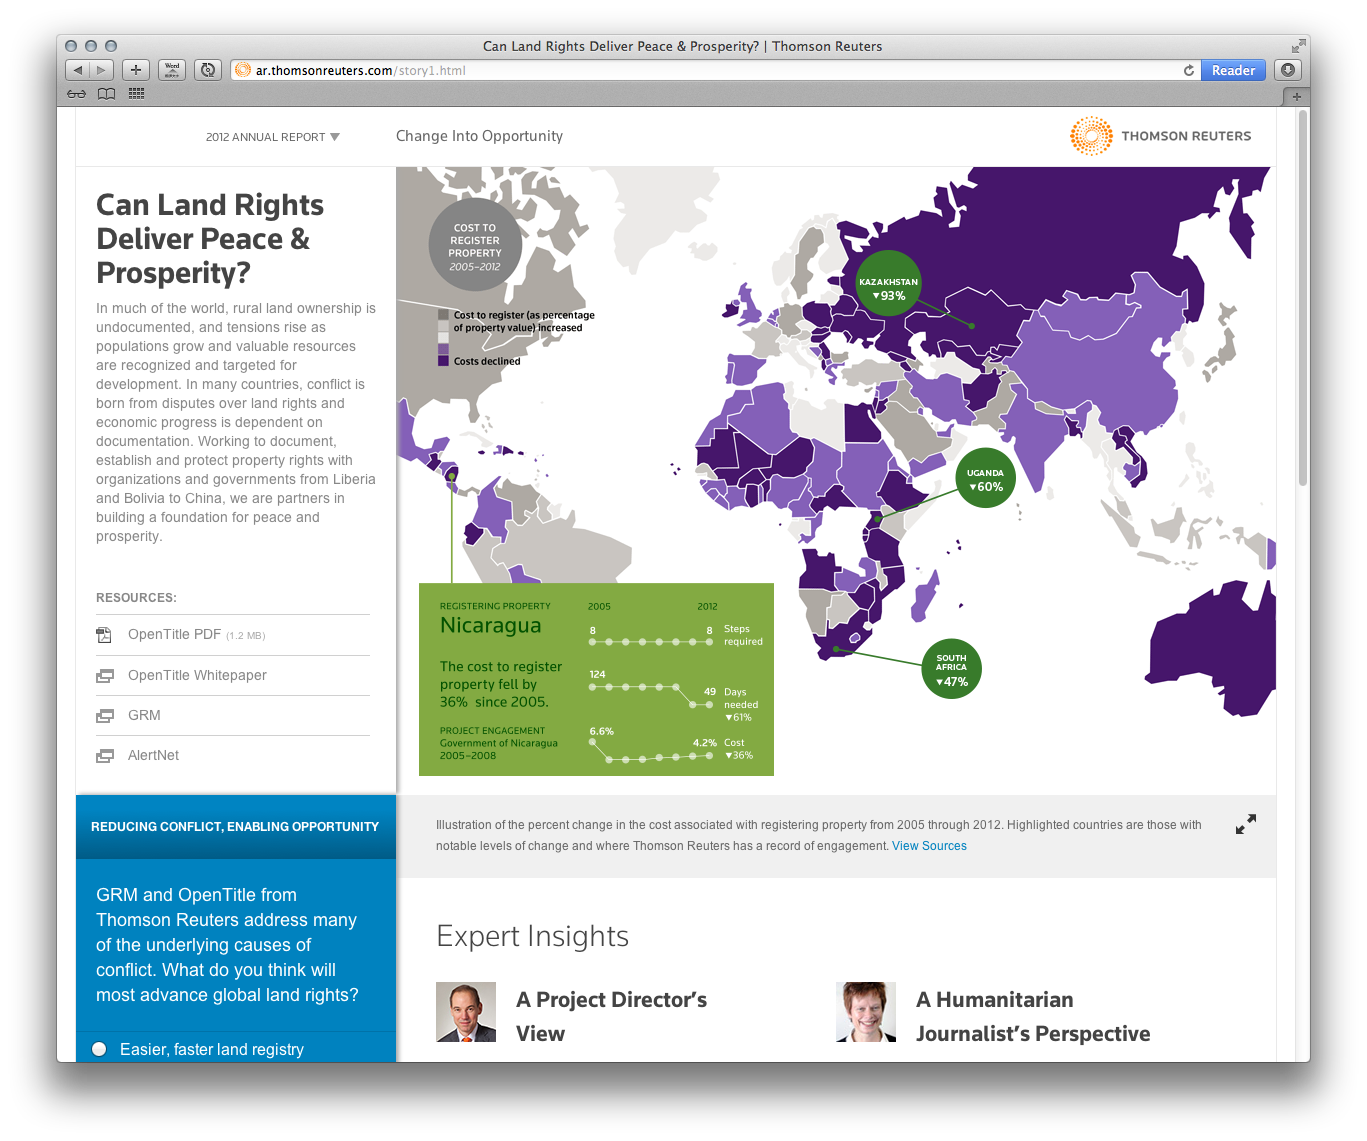Open the OpenTitle PDF resource link
The height and width of the screenshot is (1141, 1367).
[196, 635]
